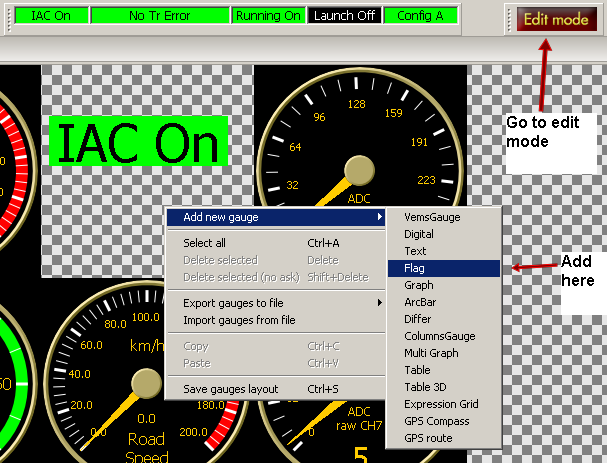Toggle the Launch Off status flag
607x463 pixels.
pos(342,16)
